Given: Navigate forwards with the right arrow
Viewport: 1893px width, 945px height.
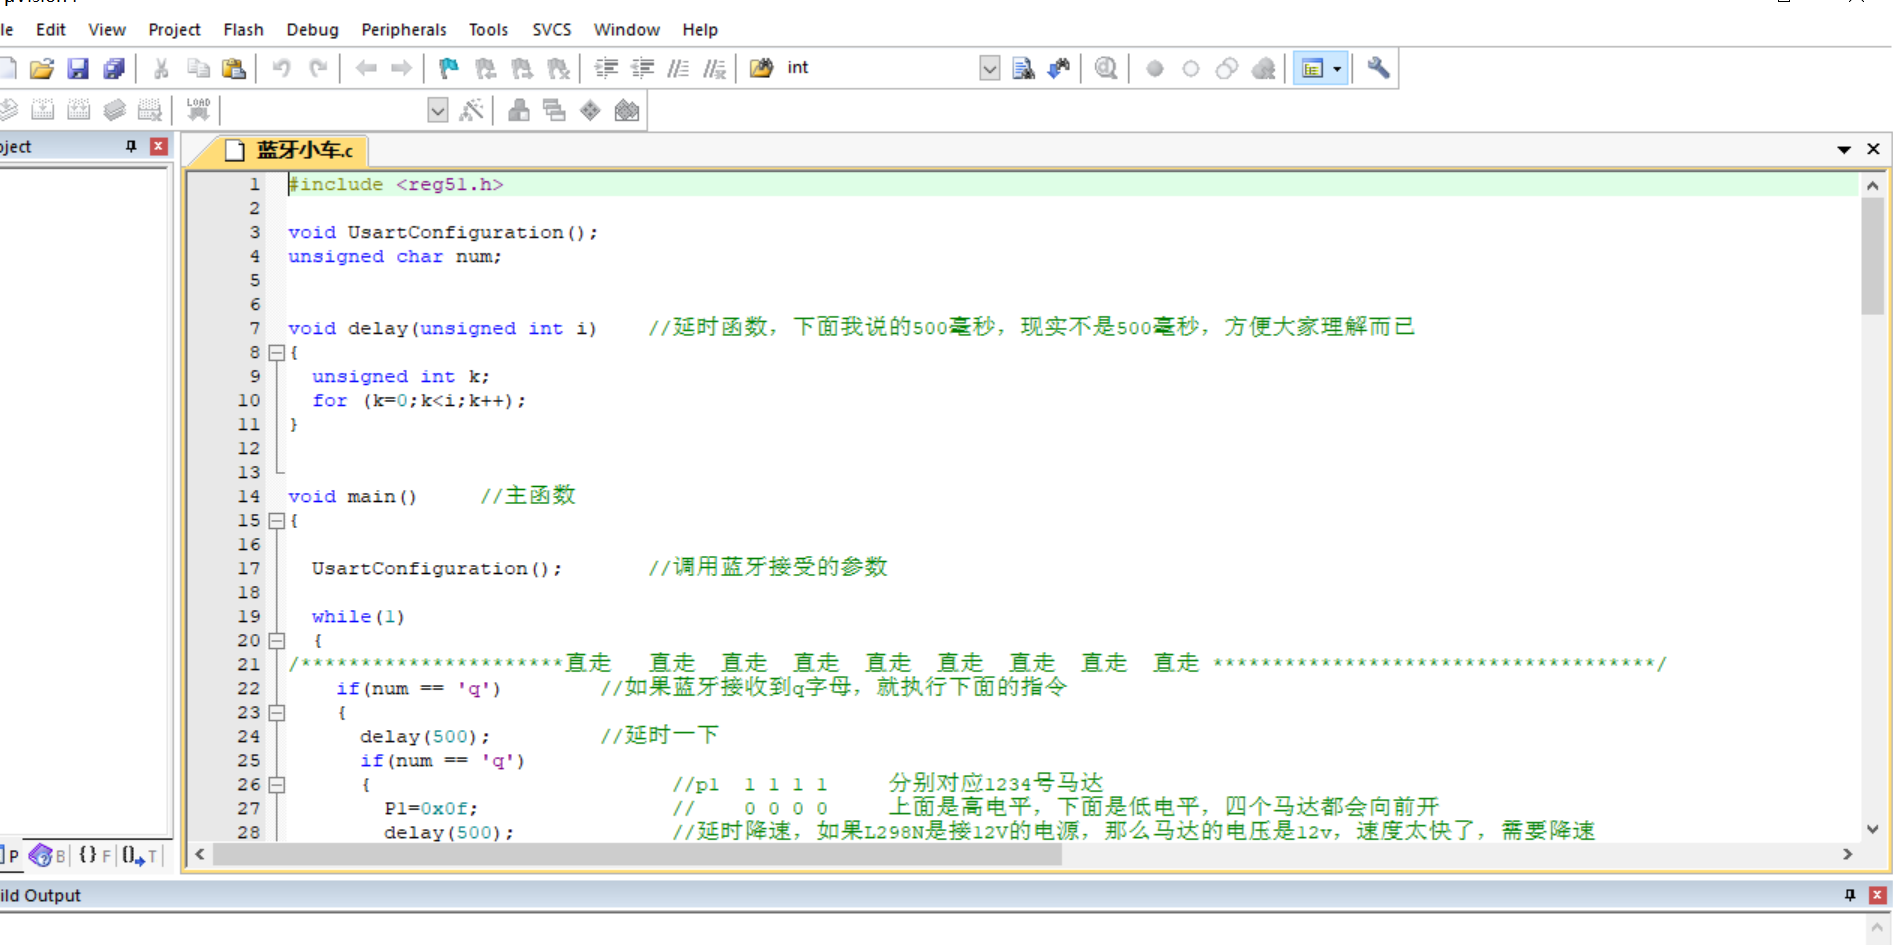Looking at the screenshot, I should (x=401, y=68).
